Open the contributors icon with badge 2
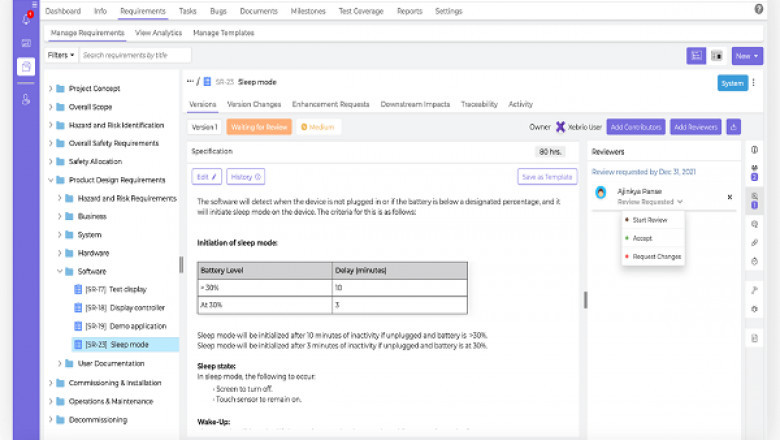 [x=755, y=173]
